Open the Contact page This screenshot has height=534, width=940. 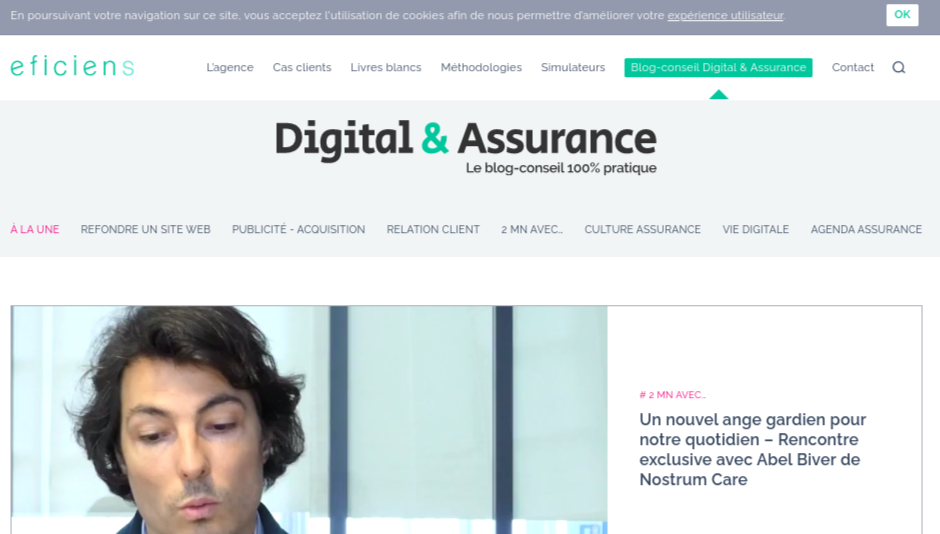pos(852,67)
